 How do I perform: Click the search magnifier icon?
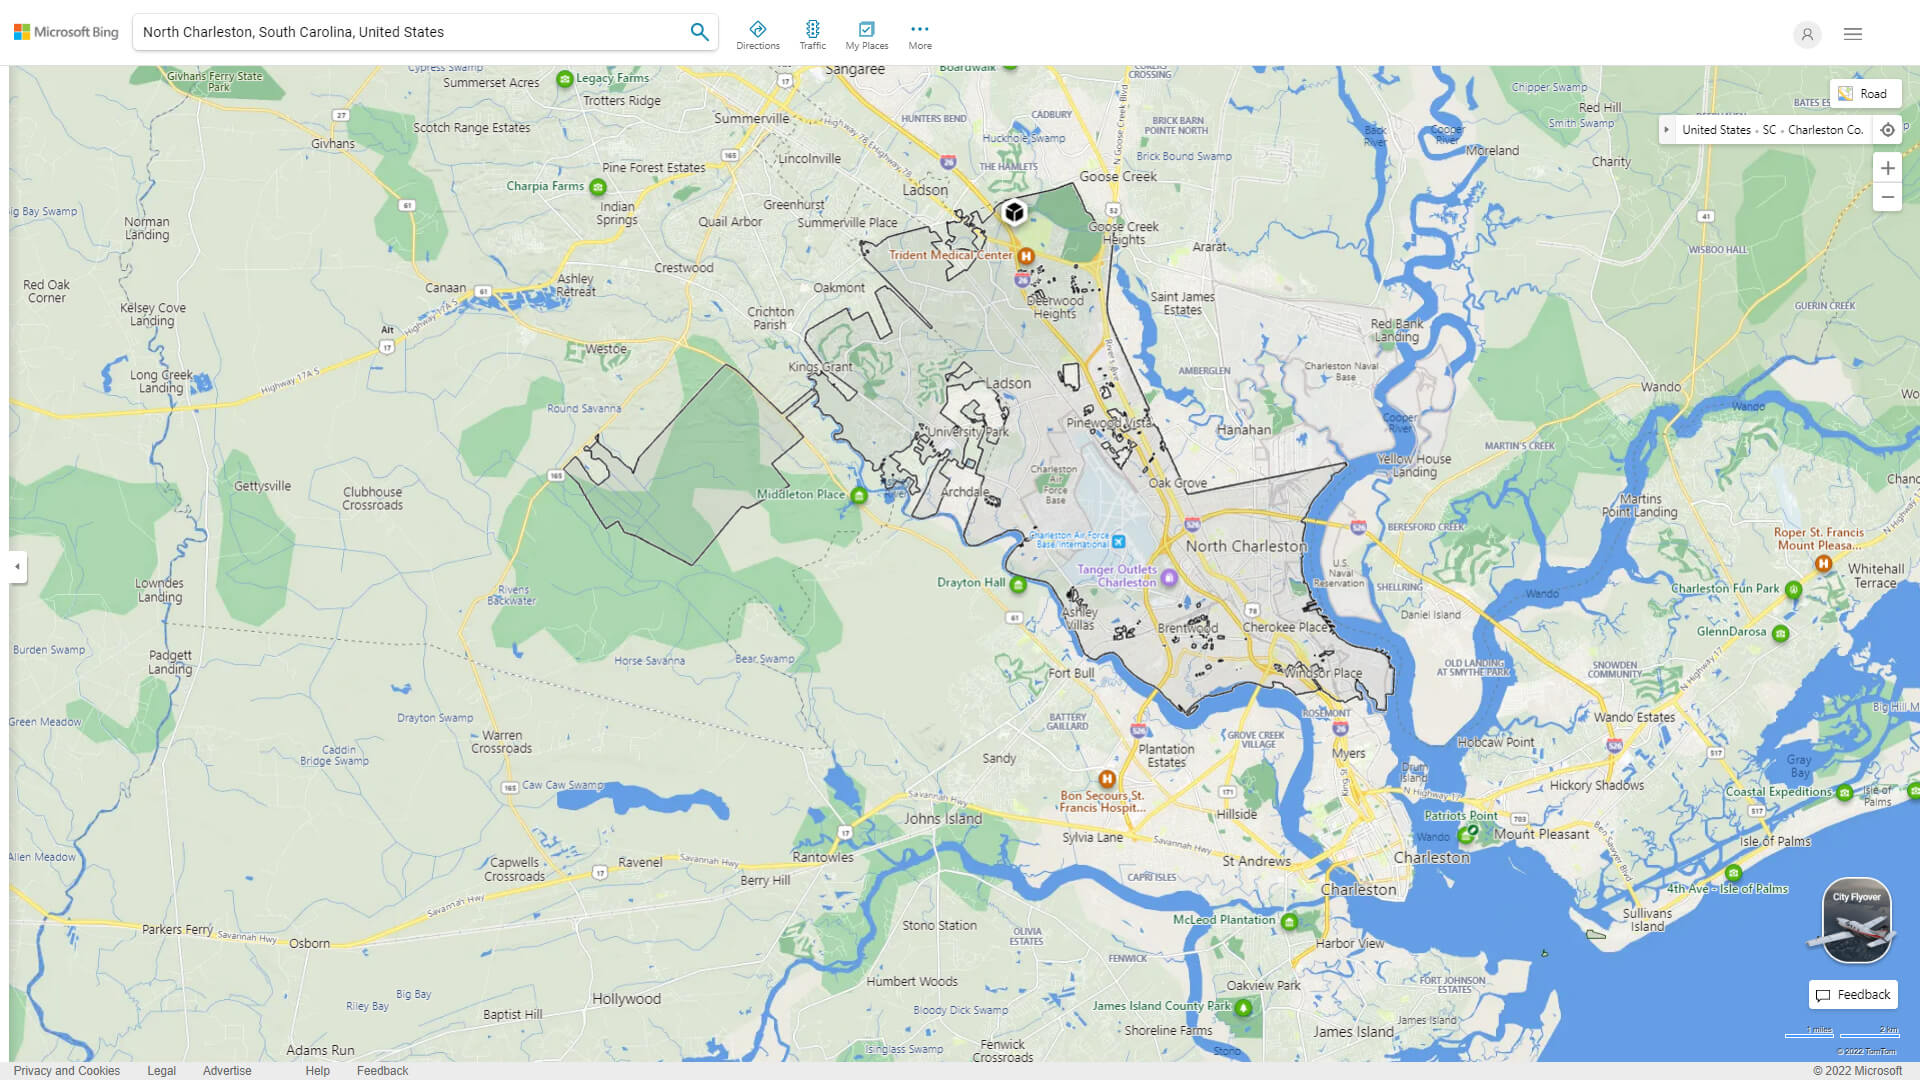[x=699, y=32]
